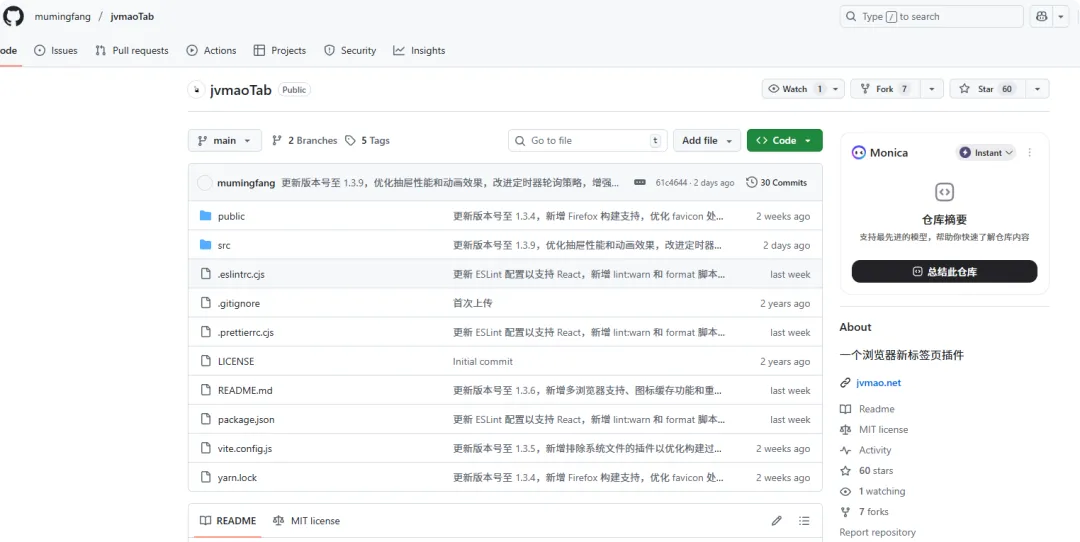Open the jvmaoTab repository breadcrumb link

tap(132, 17)
